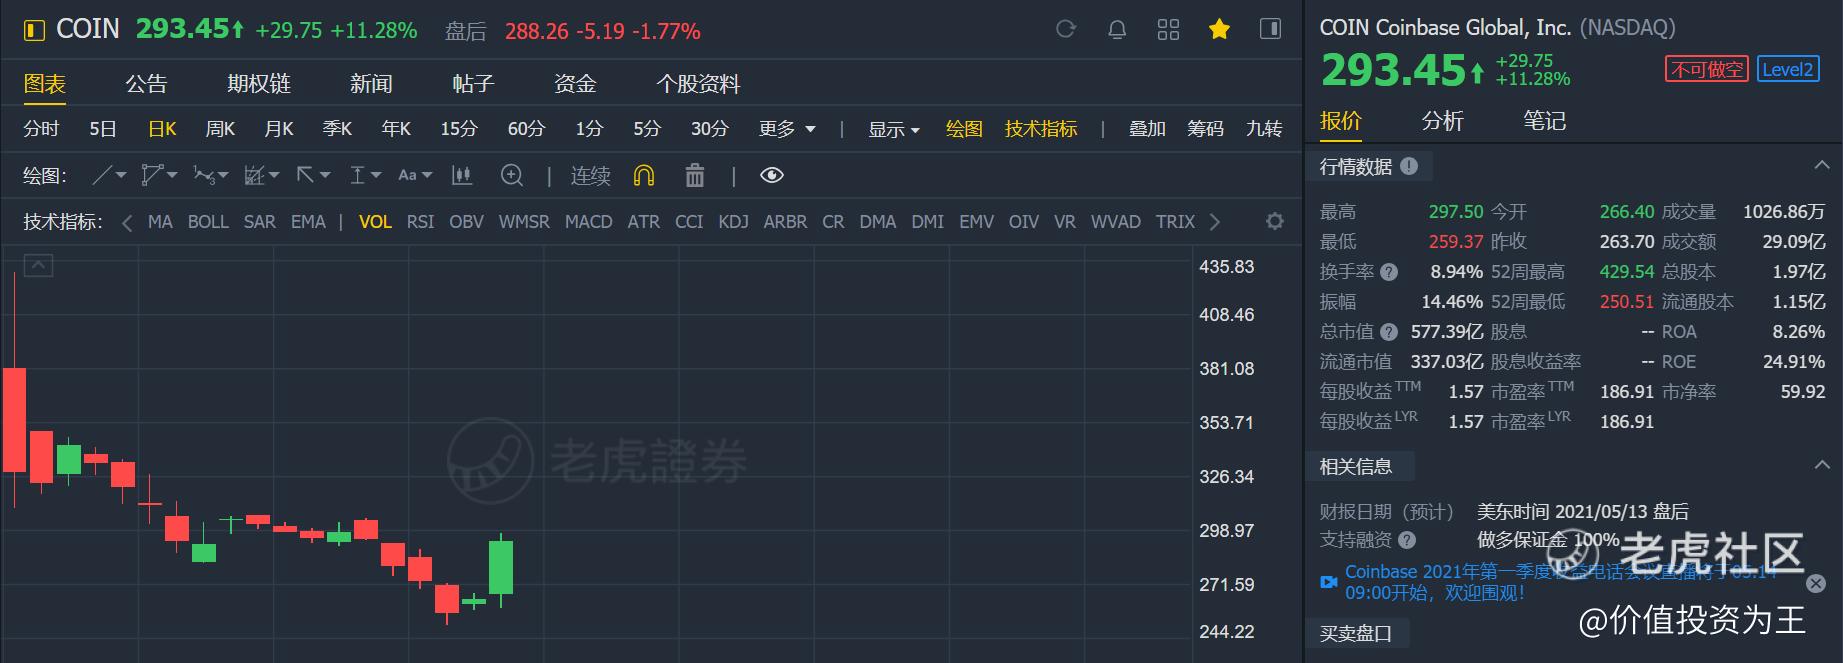Switch to the 新闻 news tab
This screenshot has width=1843, height=663.
pos(371,84)
